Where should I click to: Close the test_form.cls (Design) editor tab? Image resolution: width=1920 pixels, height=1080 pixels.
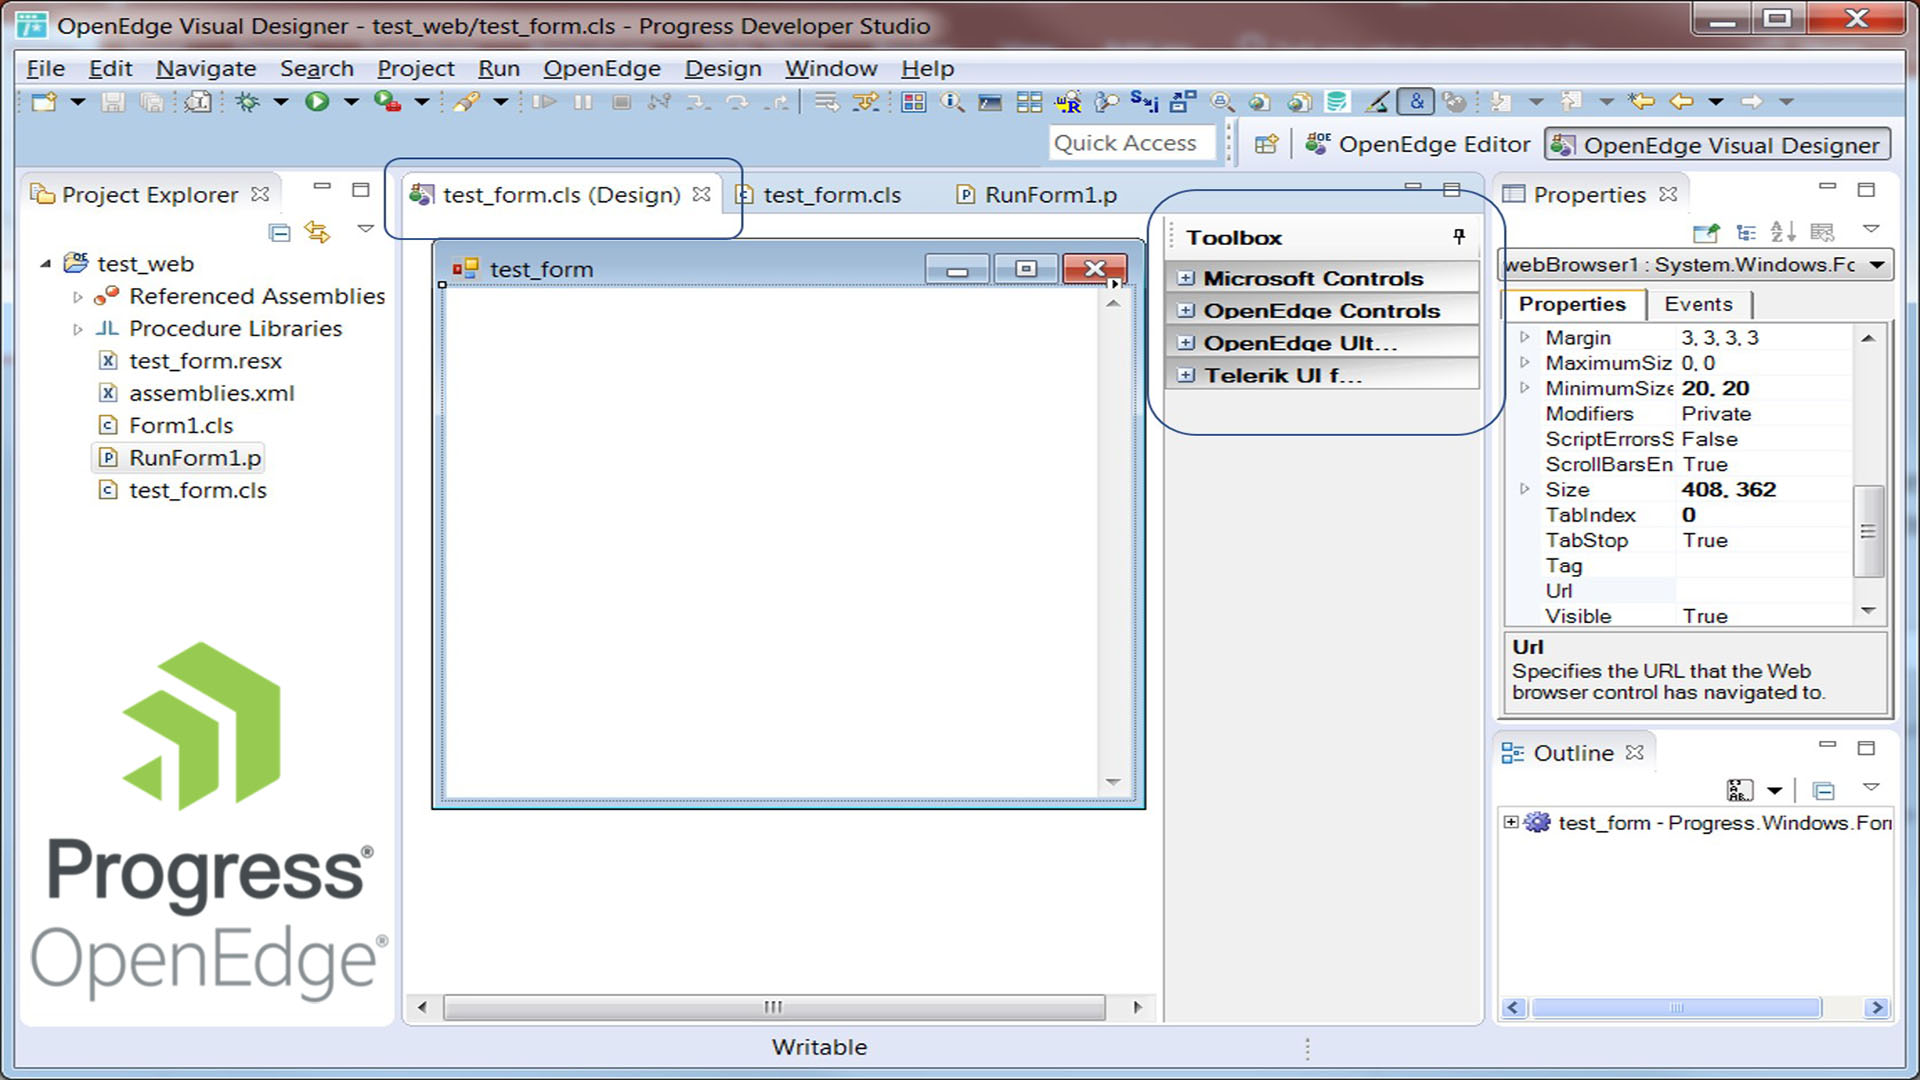tap(702, 194)
